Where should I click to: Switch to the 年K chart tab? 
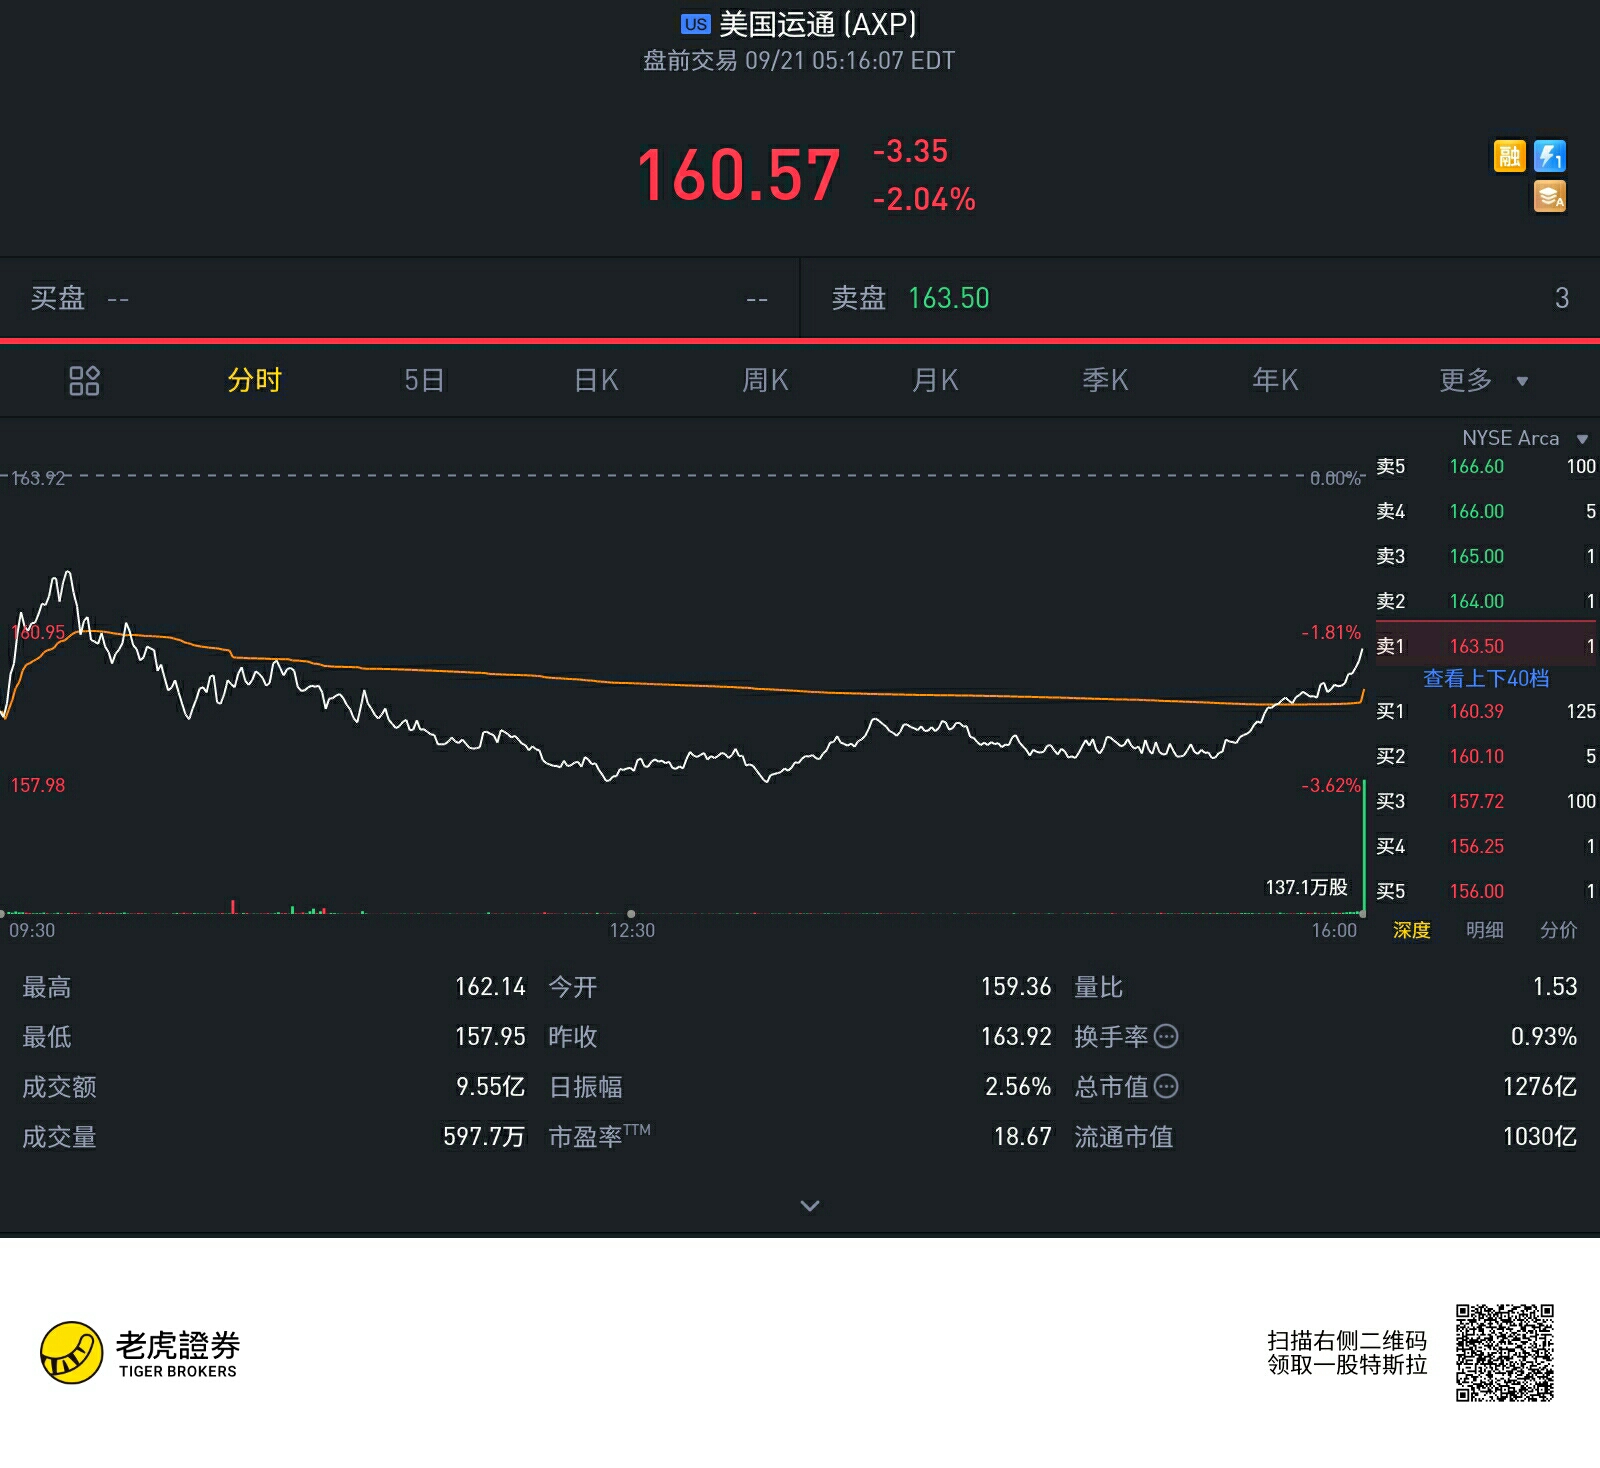point(1275,380)
